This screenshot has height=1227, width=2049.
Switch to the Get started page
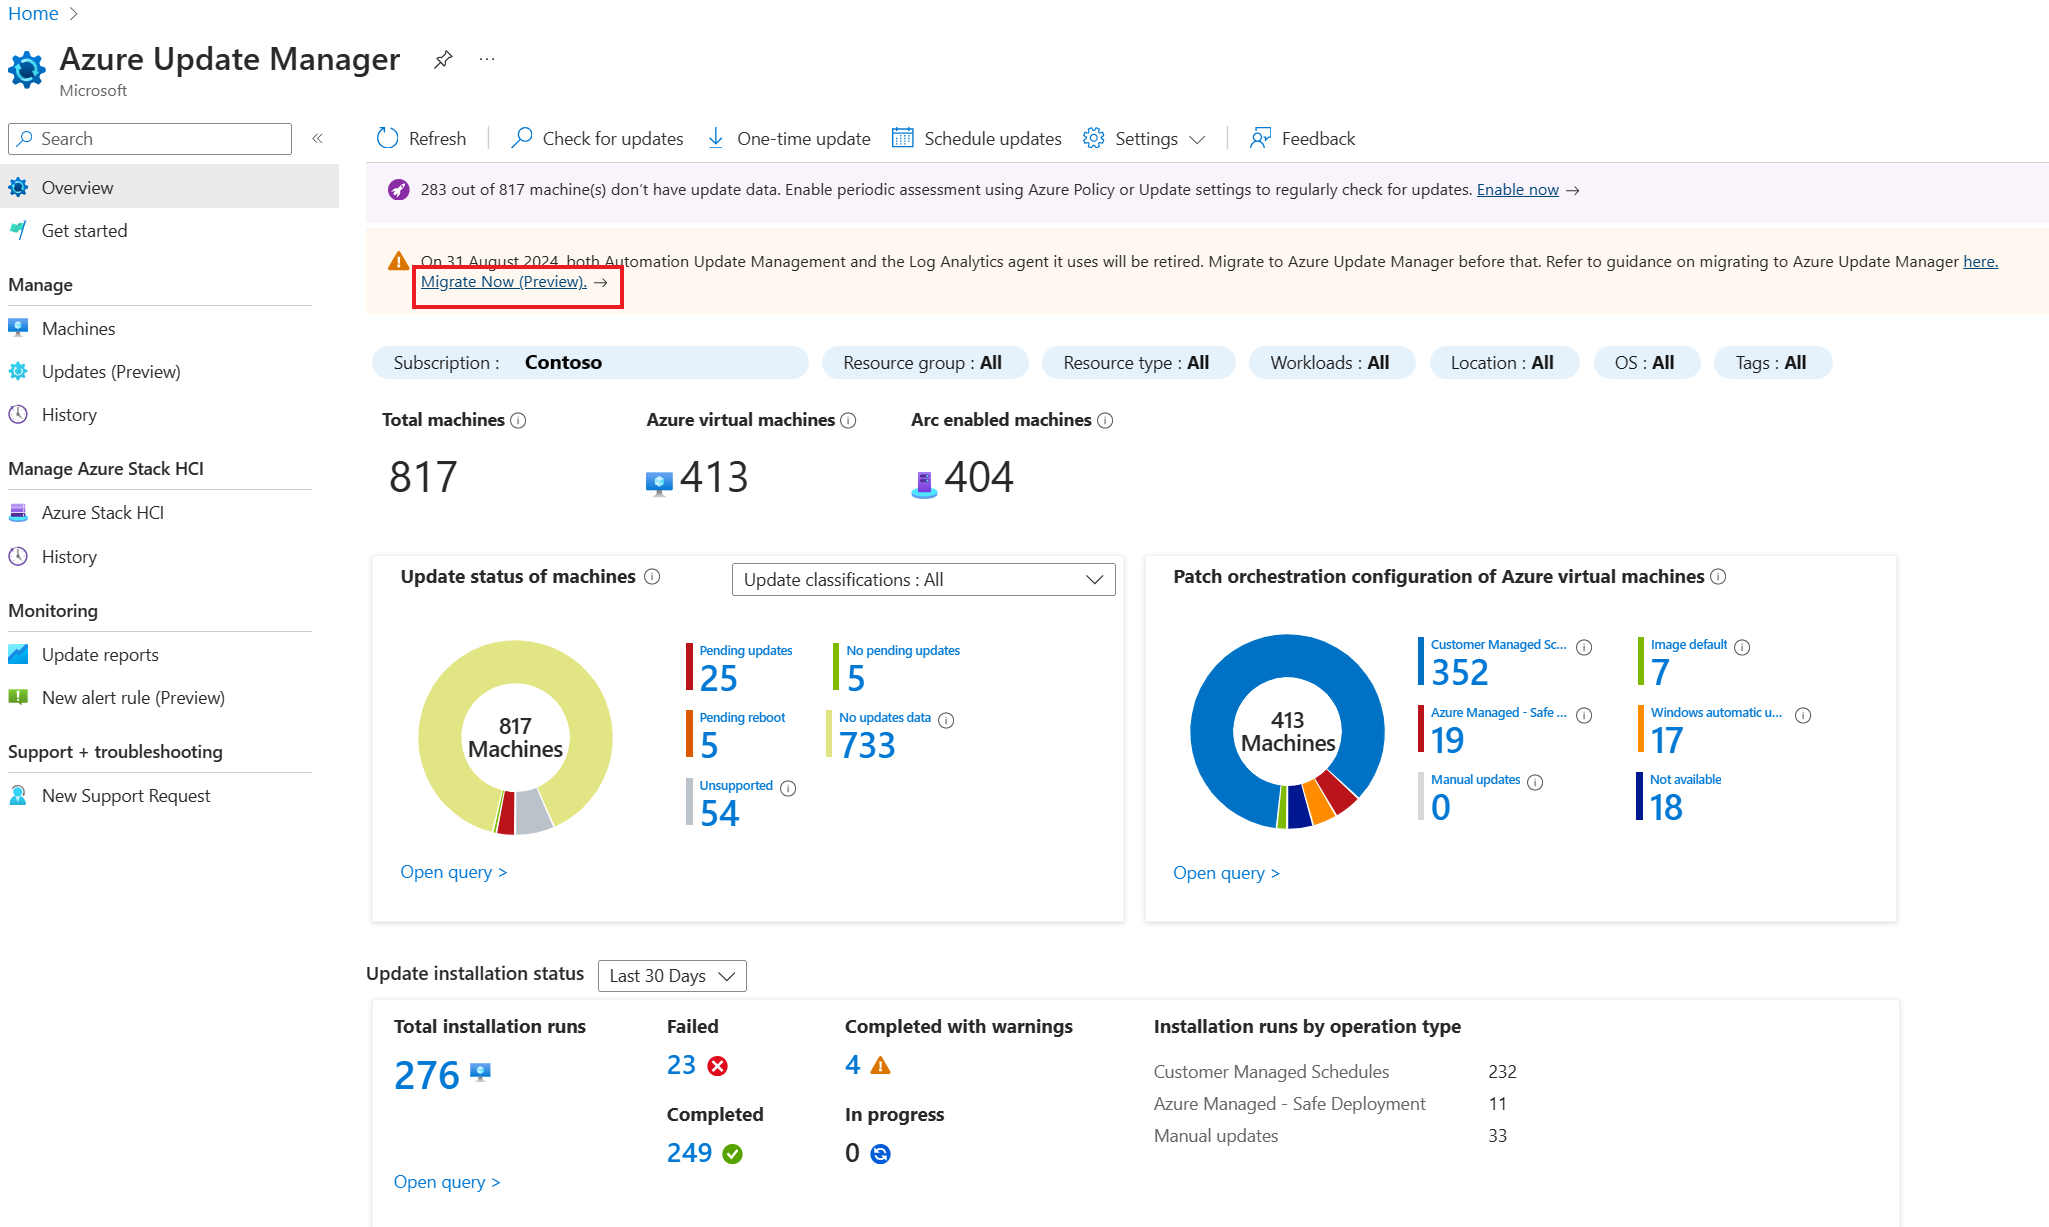click(84, 230)
